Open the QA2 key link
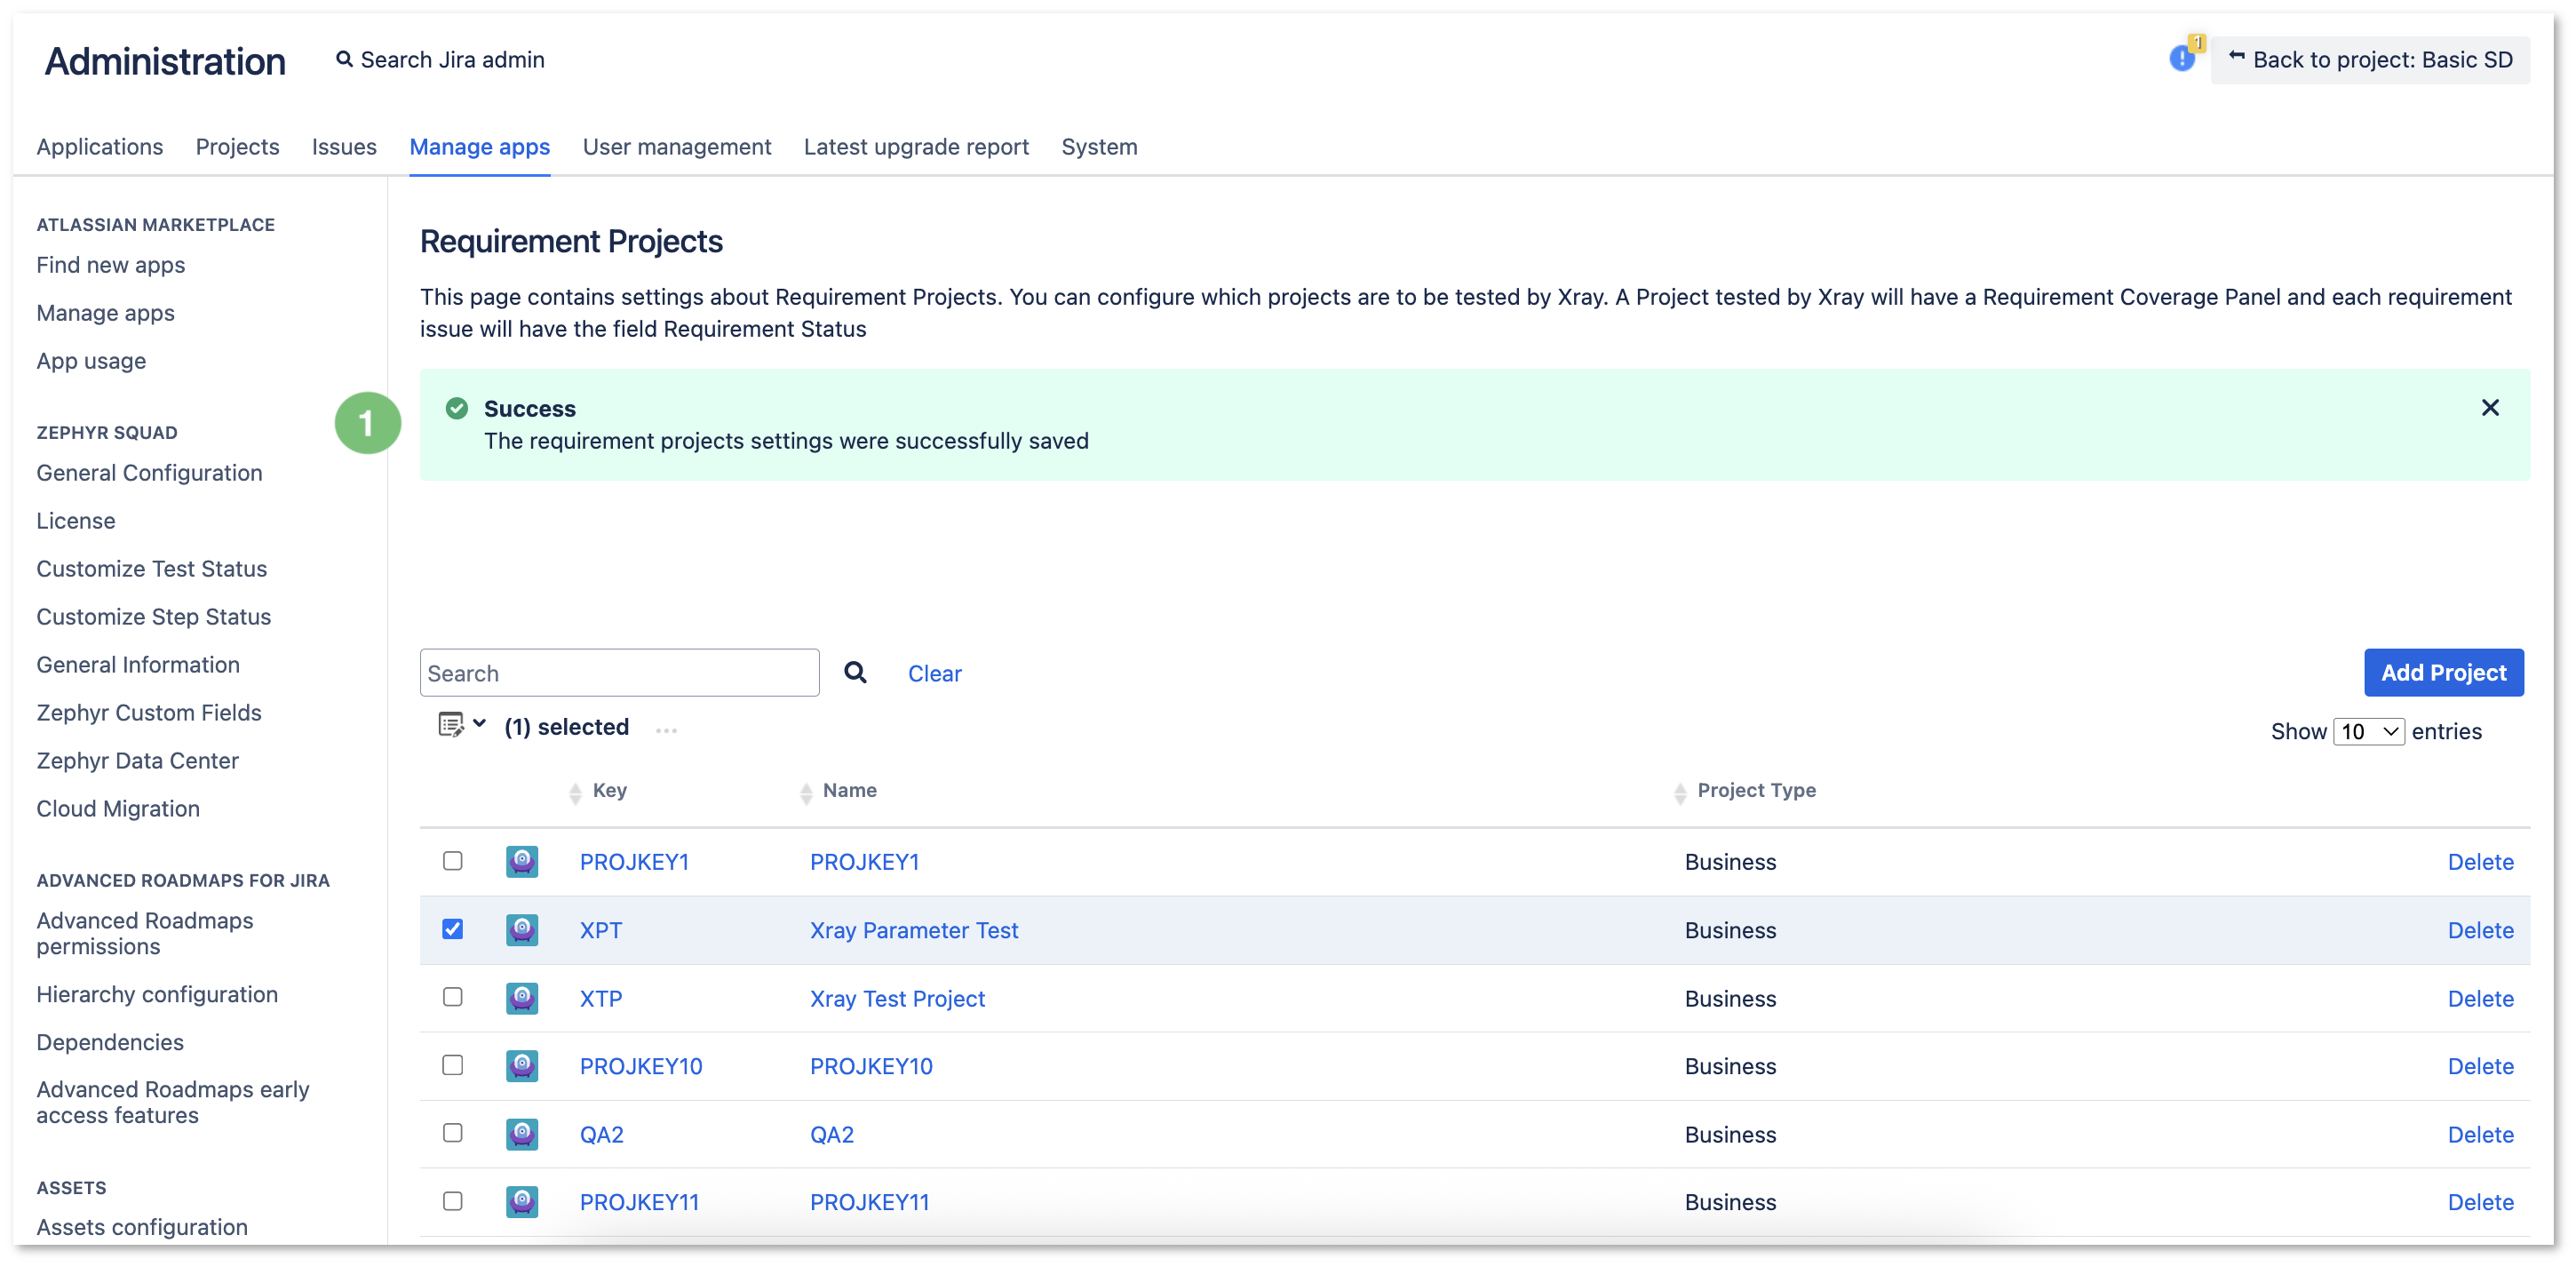The image size is (2576, 1267). point(601,1133)
